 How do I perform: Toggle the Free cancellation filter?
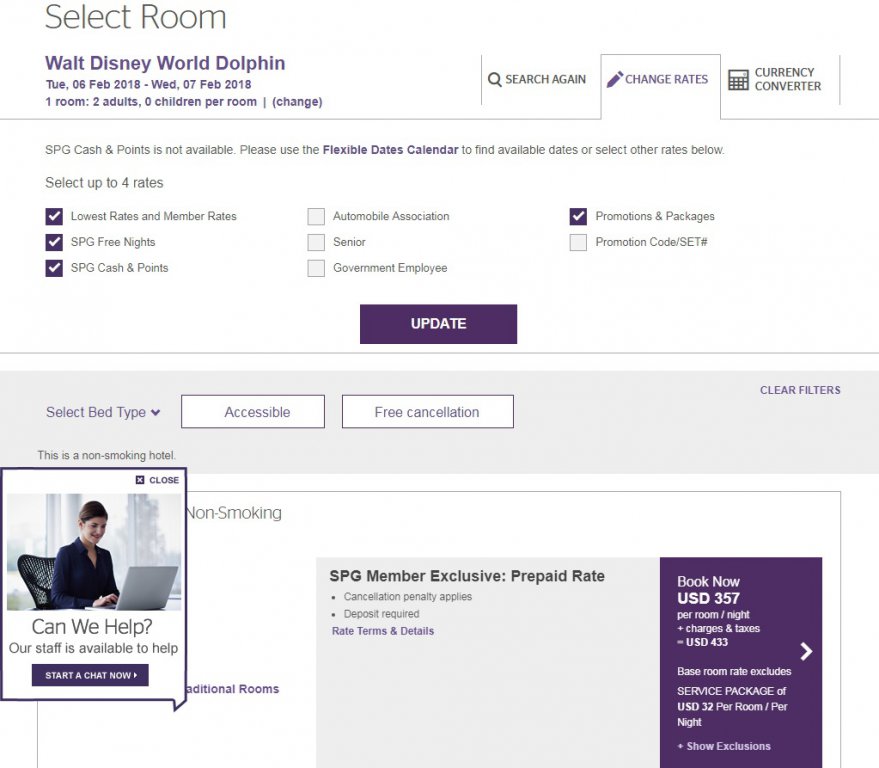[x=427, y=412]
